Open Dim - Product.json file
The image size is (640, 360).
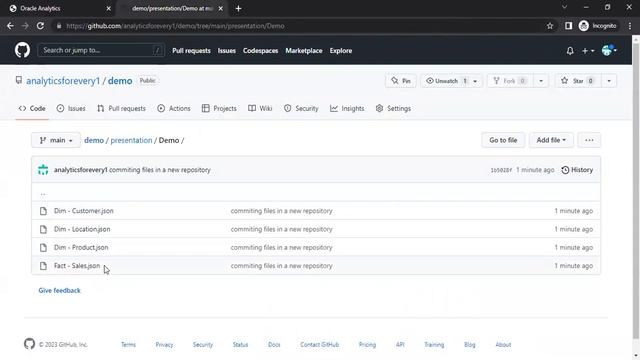click(x=81, y=248)
